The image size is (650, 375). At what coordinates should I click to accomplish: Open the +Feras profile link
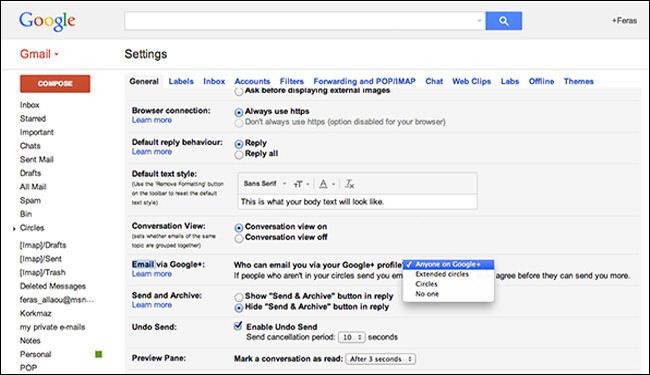(624, 20)
